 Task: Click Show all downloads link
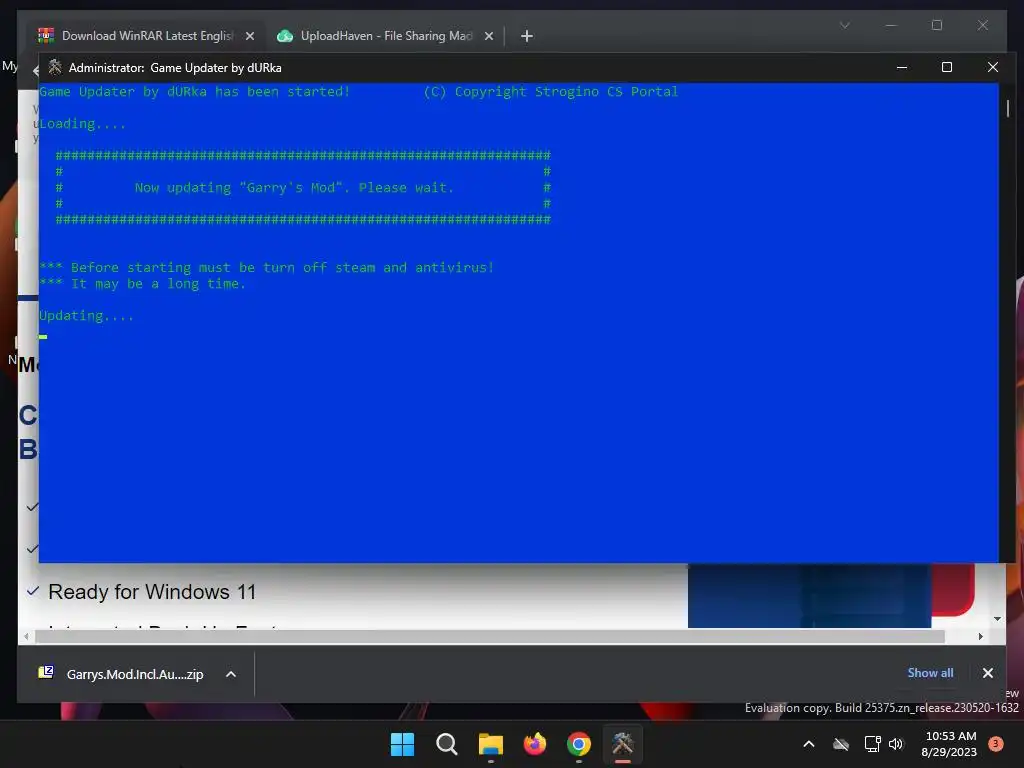click(930, 673)
